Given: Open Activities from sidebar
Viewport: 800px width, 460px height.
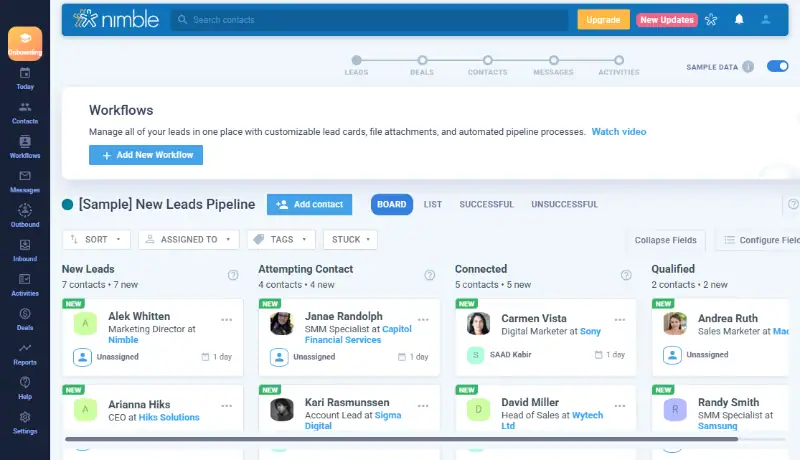Looking at the screenshot, I should (25, 285).
